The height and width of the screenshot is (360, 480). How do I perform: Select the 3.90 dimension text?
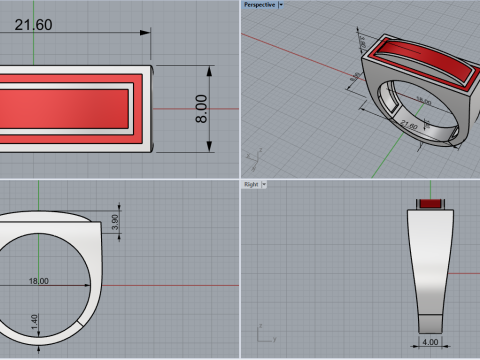tap(115, 222)
